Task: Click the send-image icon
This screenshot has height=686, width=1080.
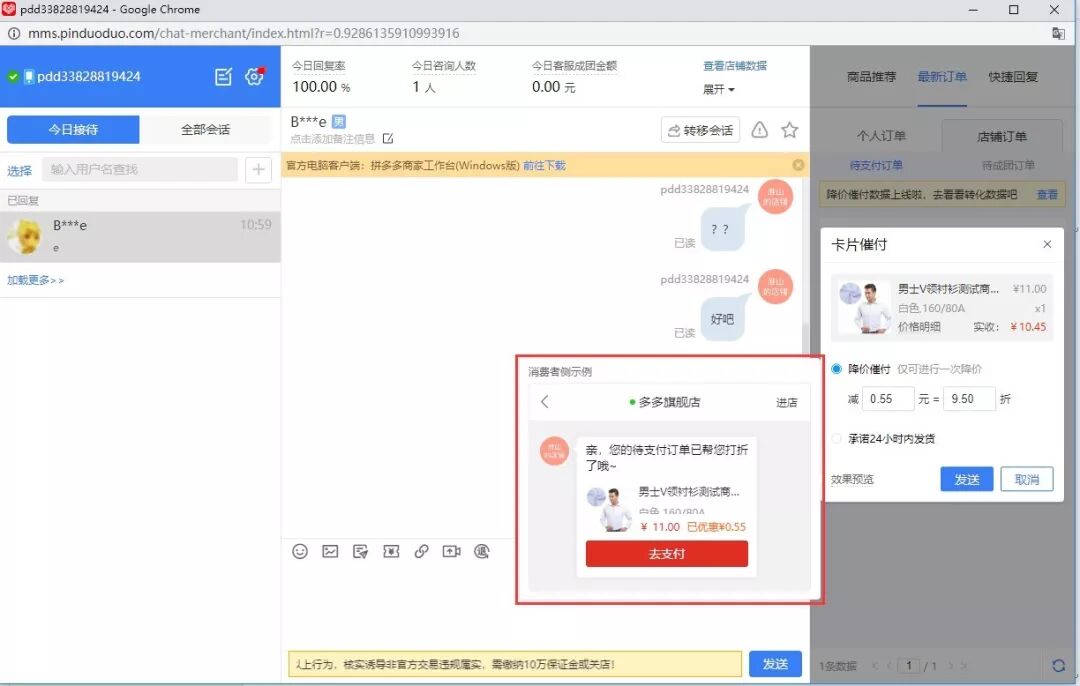Action: coord(330,551)
